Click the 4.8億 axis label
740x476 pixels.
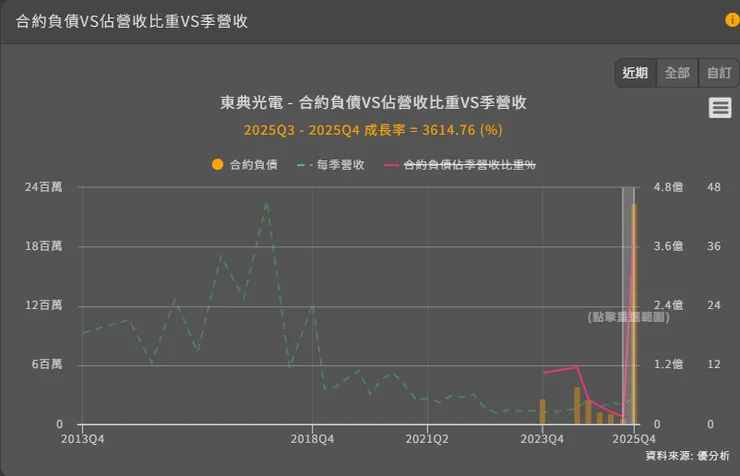coord(668,187)
